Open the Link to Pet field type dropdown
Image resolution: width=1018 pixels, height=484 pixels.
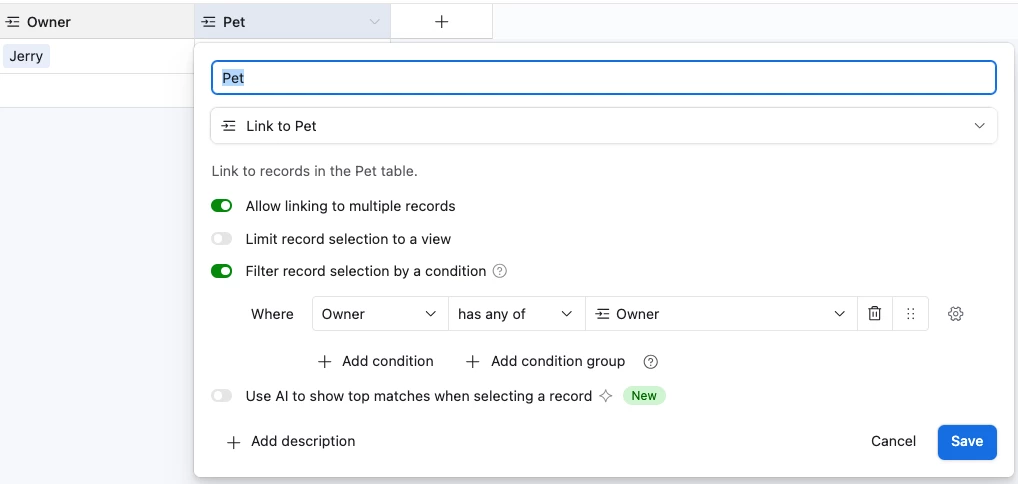pos(604,126)
